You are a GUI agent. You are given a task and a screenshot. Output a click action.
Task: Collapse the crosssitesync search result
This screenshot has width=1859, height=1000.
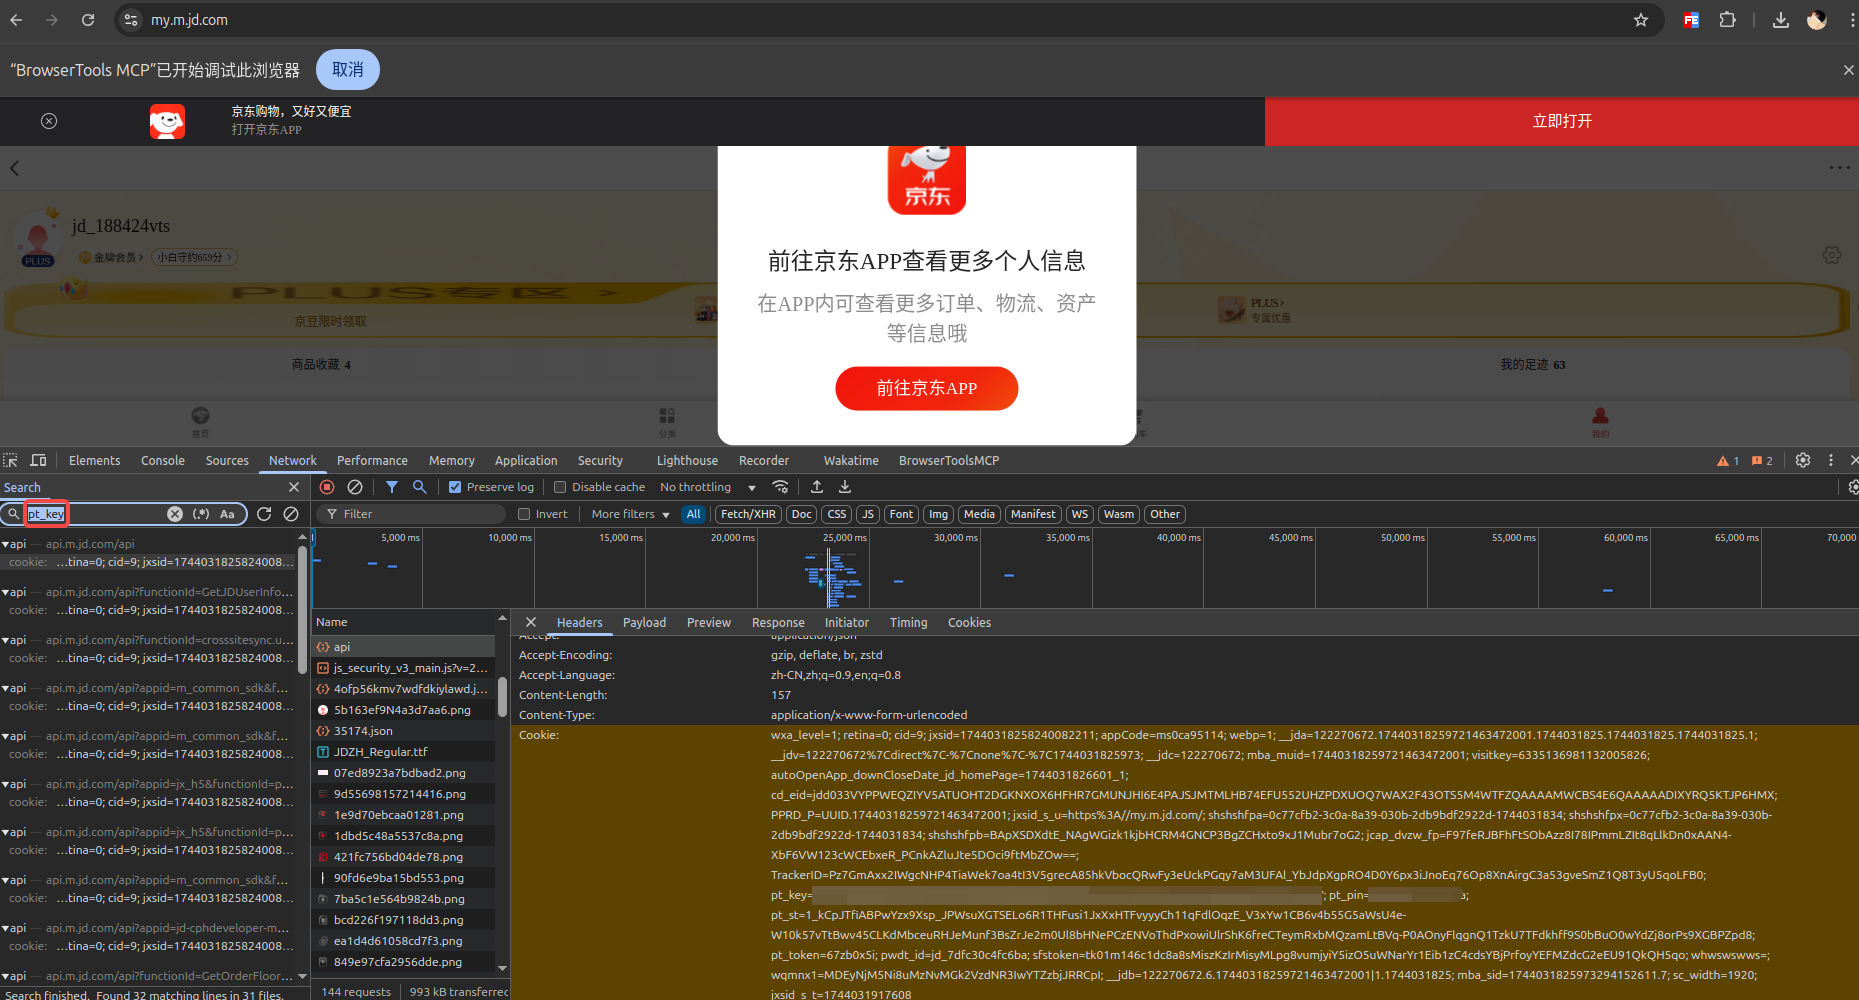click(6, 640)
